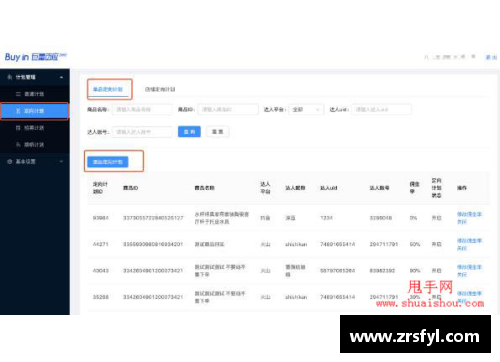This screenshot has width=500, height=362.
Task: Click the icon next to 普通计划 in the sidebar
Action: tap(18, 94)
